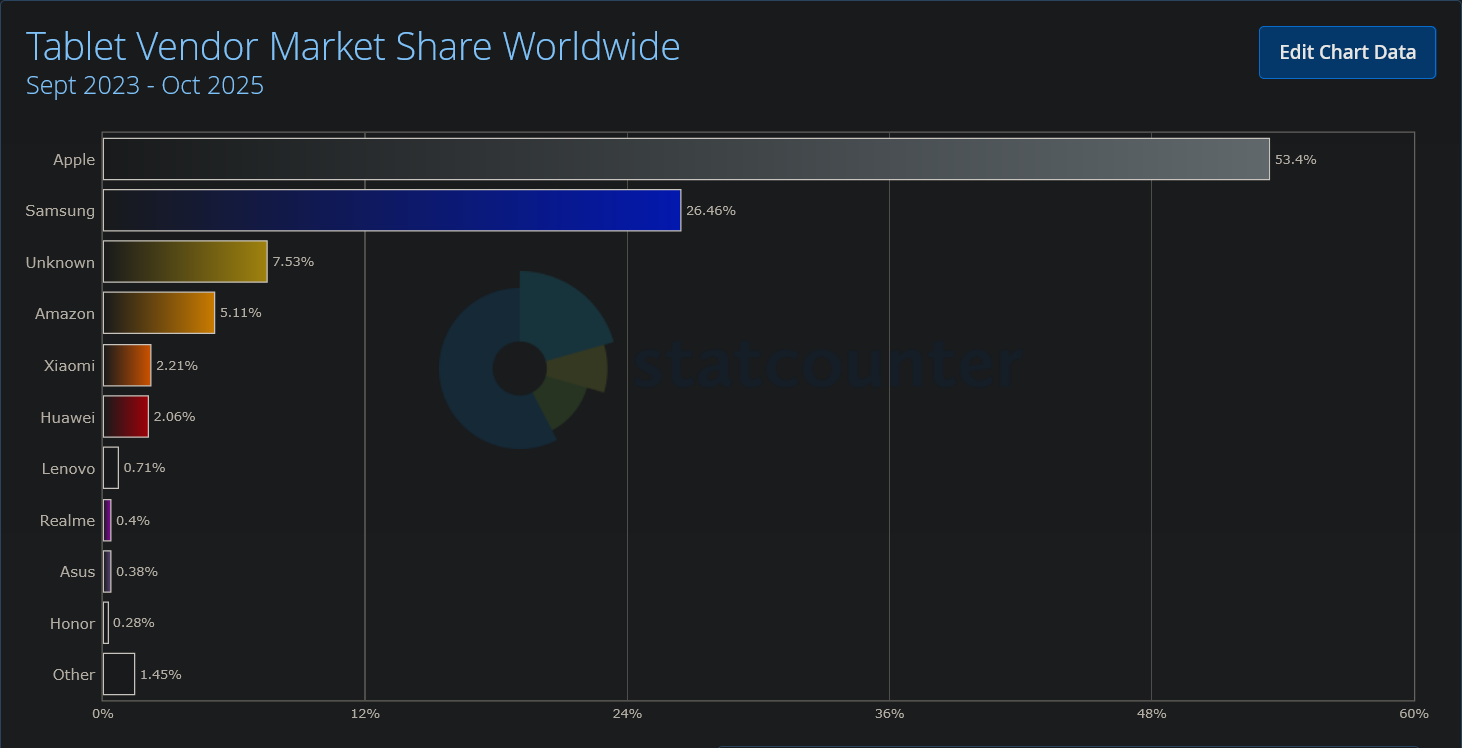Viewport: 1462px width, 748px height.
Task: Click the 5.11% value label
Action: [241, 313]
